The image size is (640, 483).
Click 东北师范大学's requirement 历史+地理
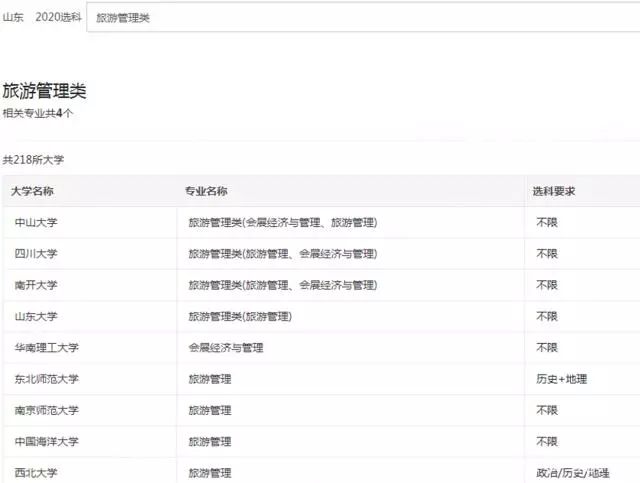point(562,379)
